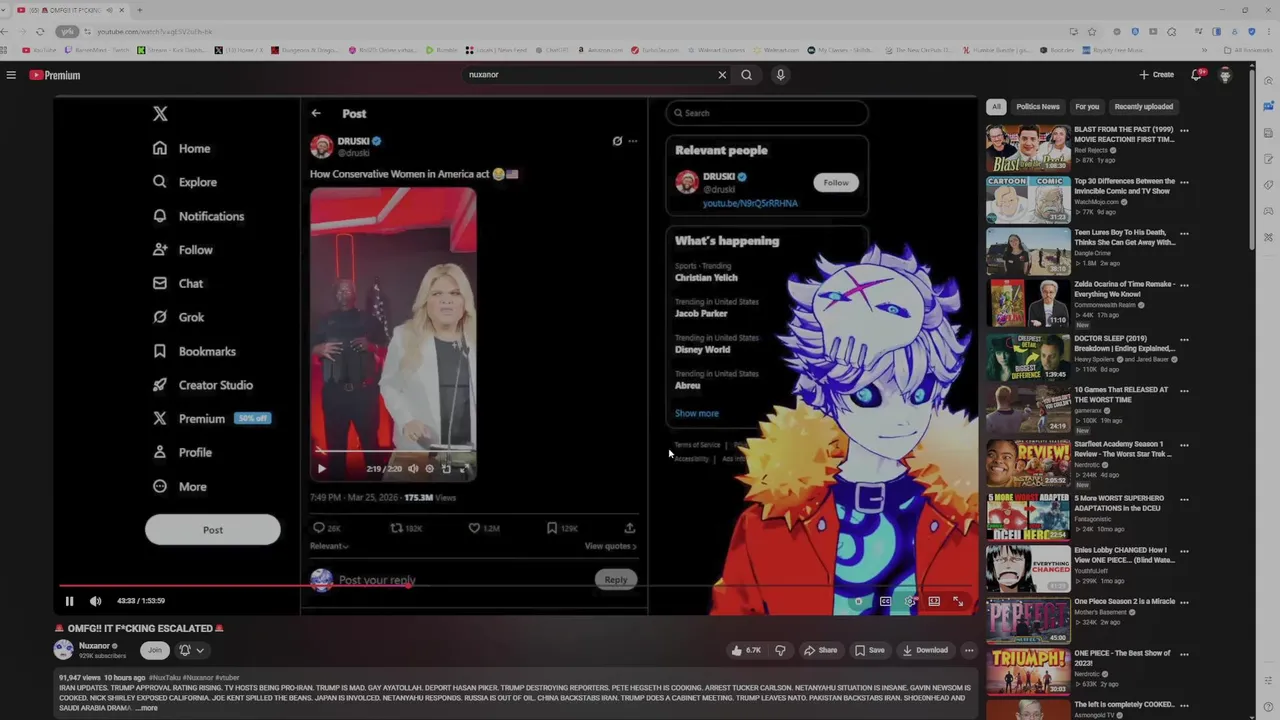Viewport: 1280px width, 720px height.
Task: Mute the video player volume
Action: [95, 601]
